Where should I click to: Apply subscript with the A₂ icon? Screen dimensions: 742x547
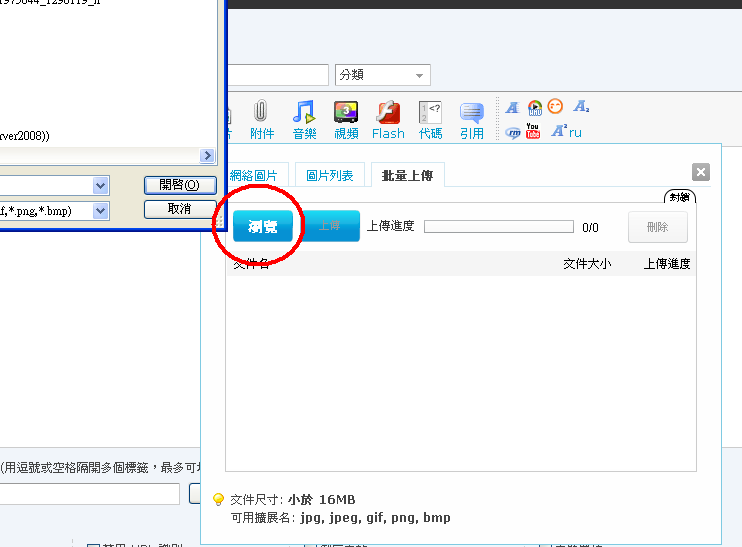click(582, 106)
